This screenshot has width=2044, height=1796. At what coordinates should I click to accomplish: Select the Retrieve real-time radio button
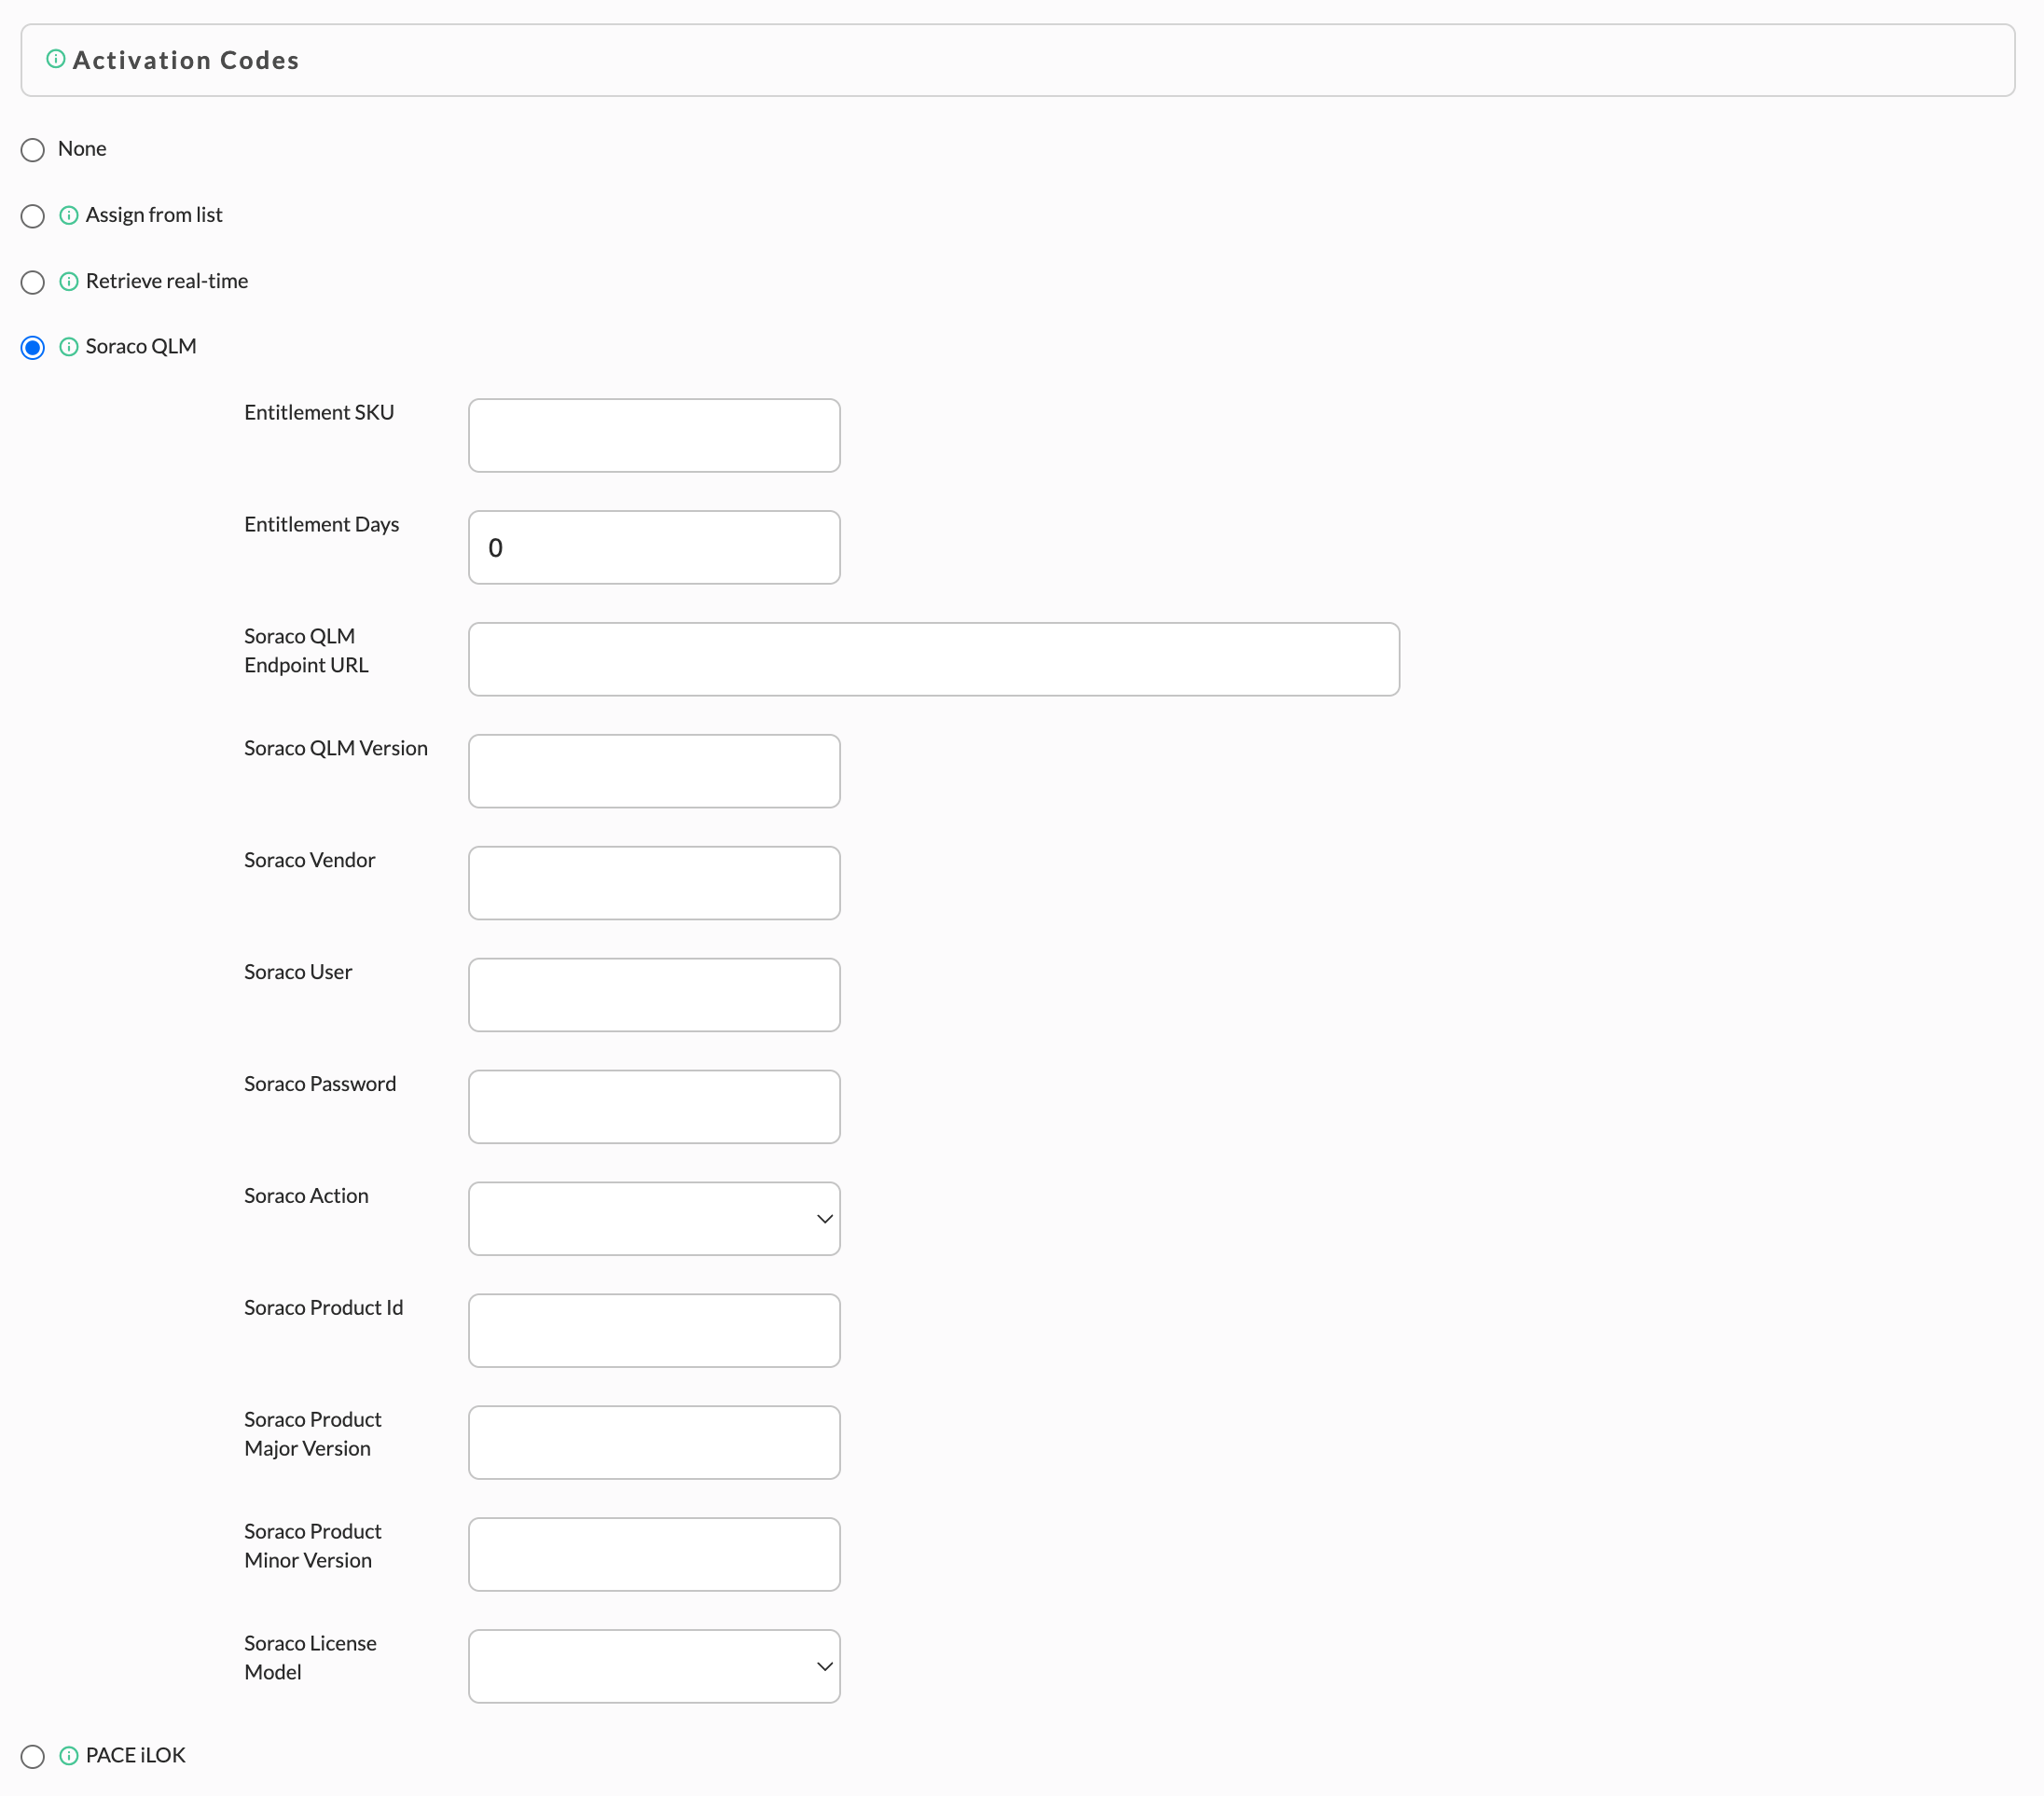[x=33, y=282]
